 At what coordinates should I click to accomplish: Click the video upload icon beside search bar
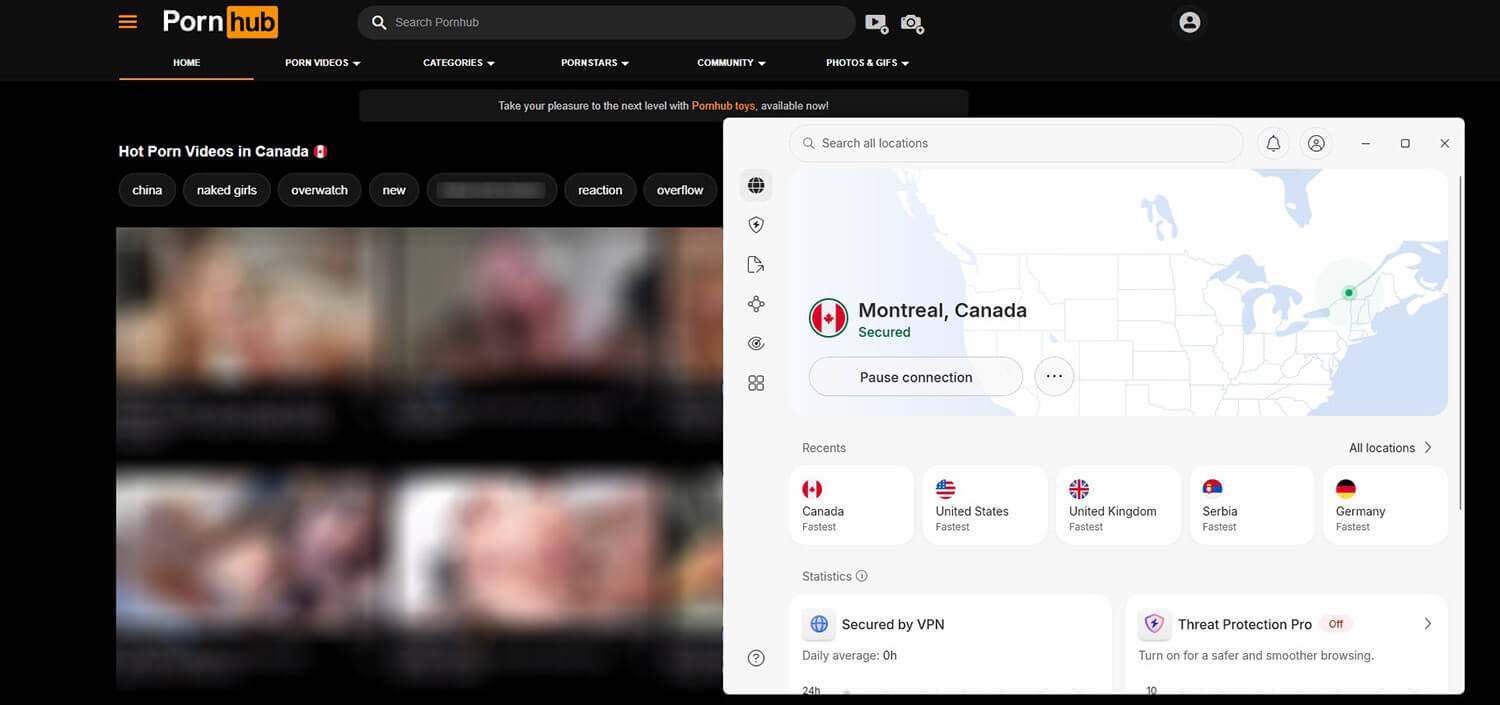(x=876, y=22)
